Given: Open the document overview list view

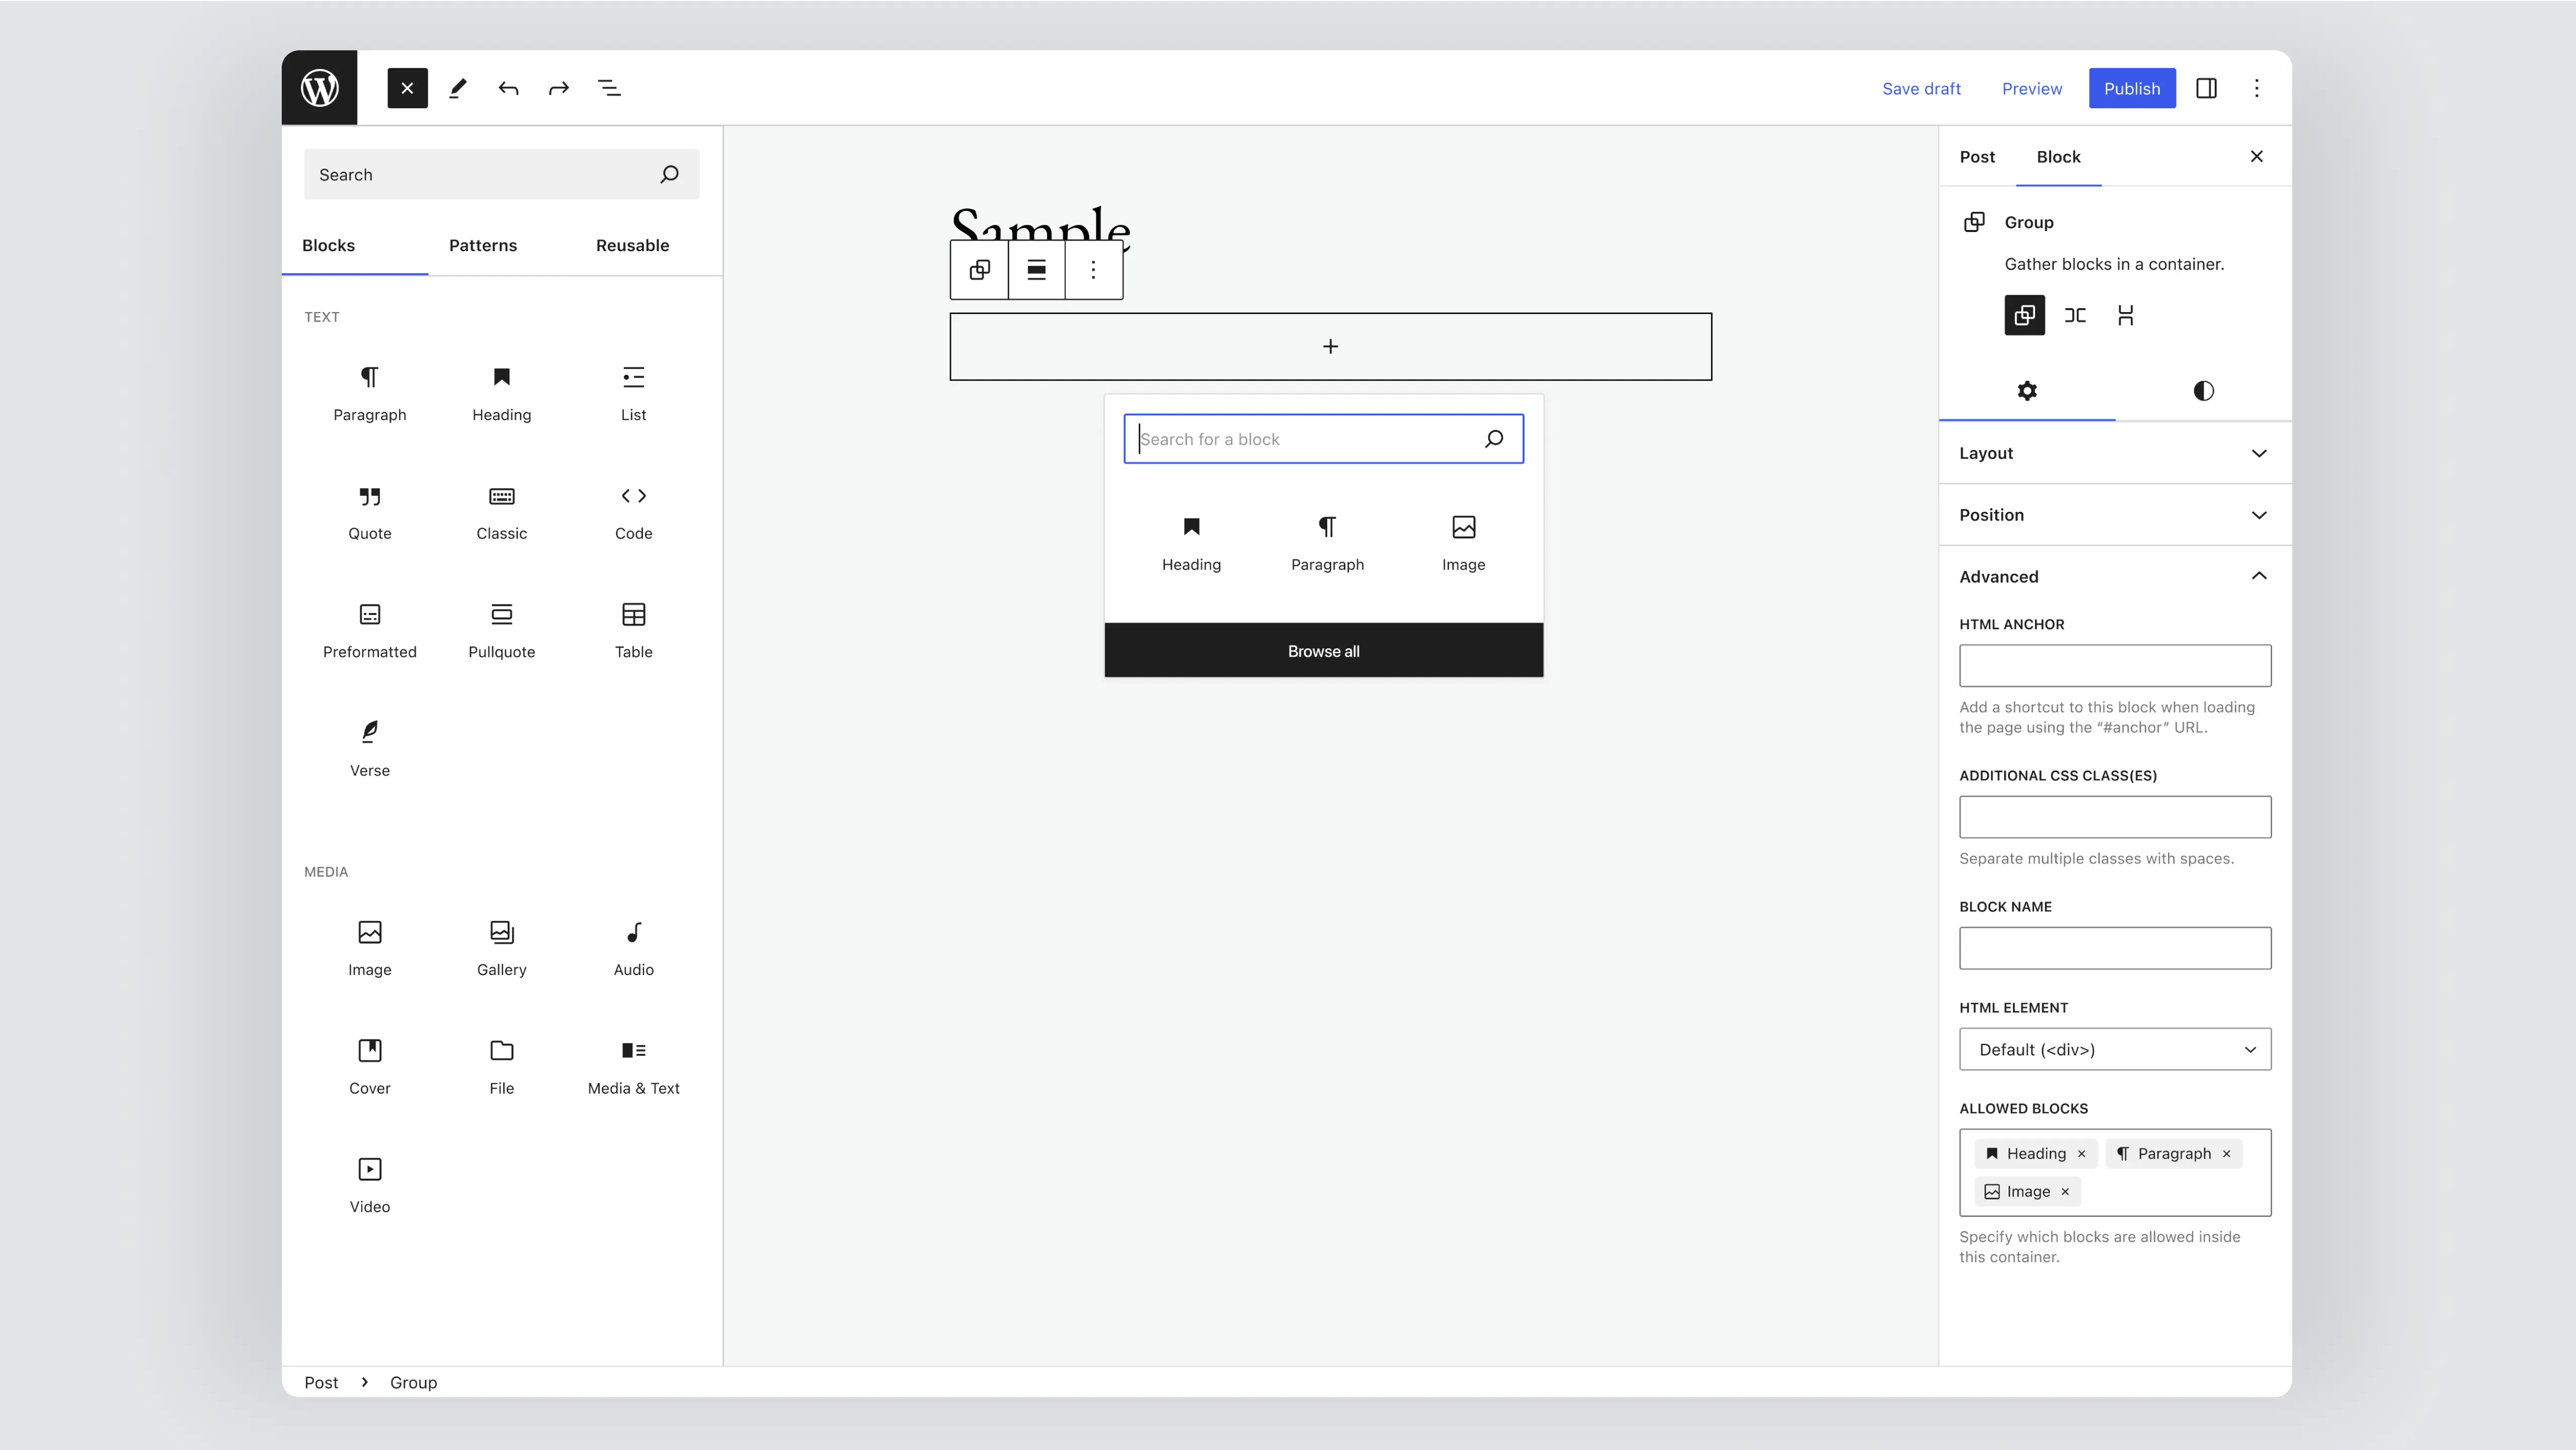Looking at the screenshot, I should (609, 88).
